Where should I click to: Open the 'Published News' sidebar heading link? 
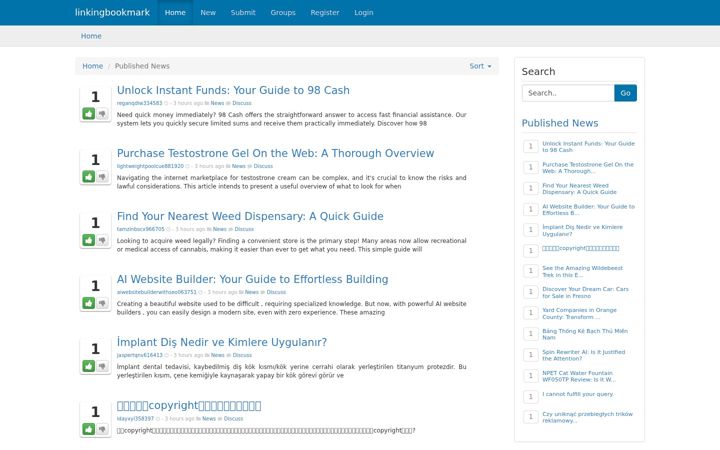[560, 123]
